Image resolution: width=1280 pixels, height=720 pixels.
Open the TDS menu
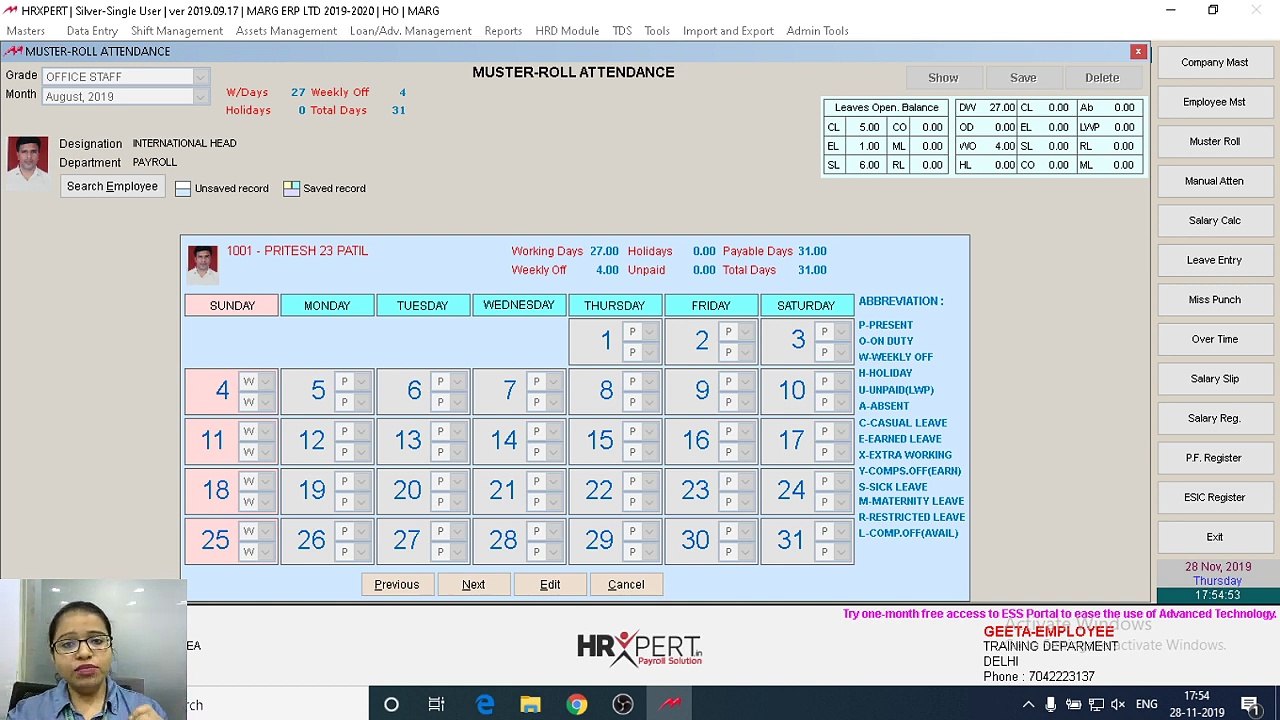(x=622, y=31)
